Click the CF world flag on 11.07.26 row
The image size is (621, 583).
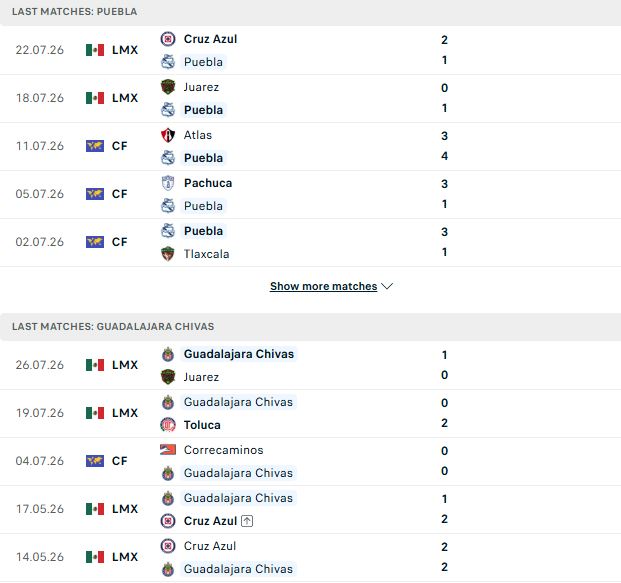point(95,146)
